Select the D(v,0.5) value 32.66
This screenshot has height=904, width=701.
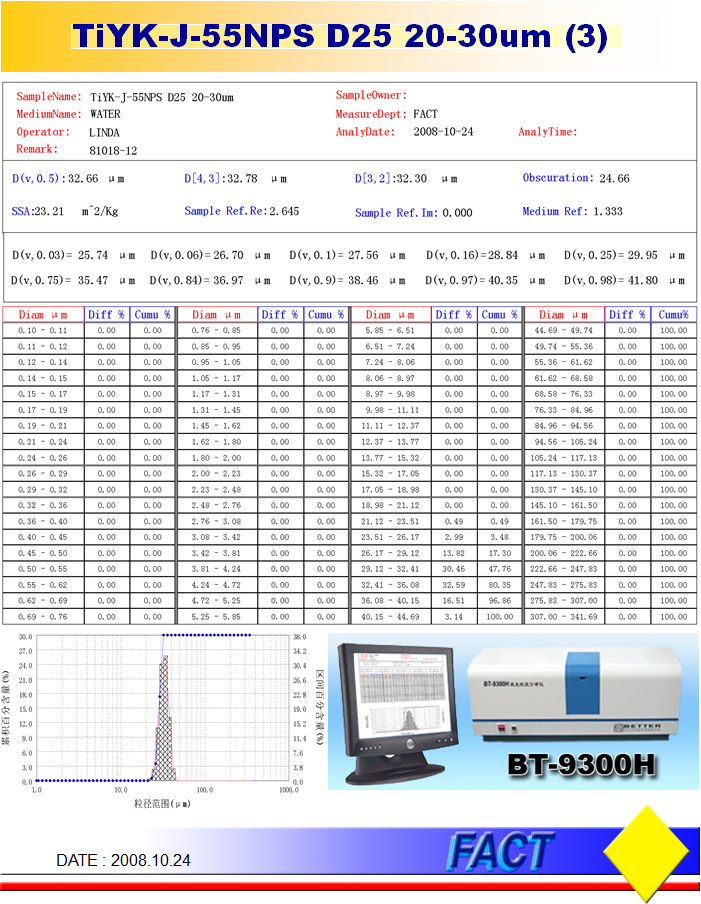coord(83,179)
